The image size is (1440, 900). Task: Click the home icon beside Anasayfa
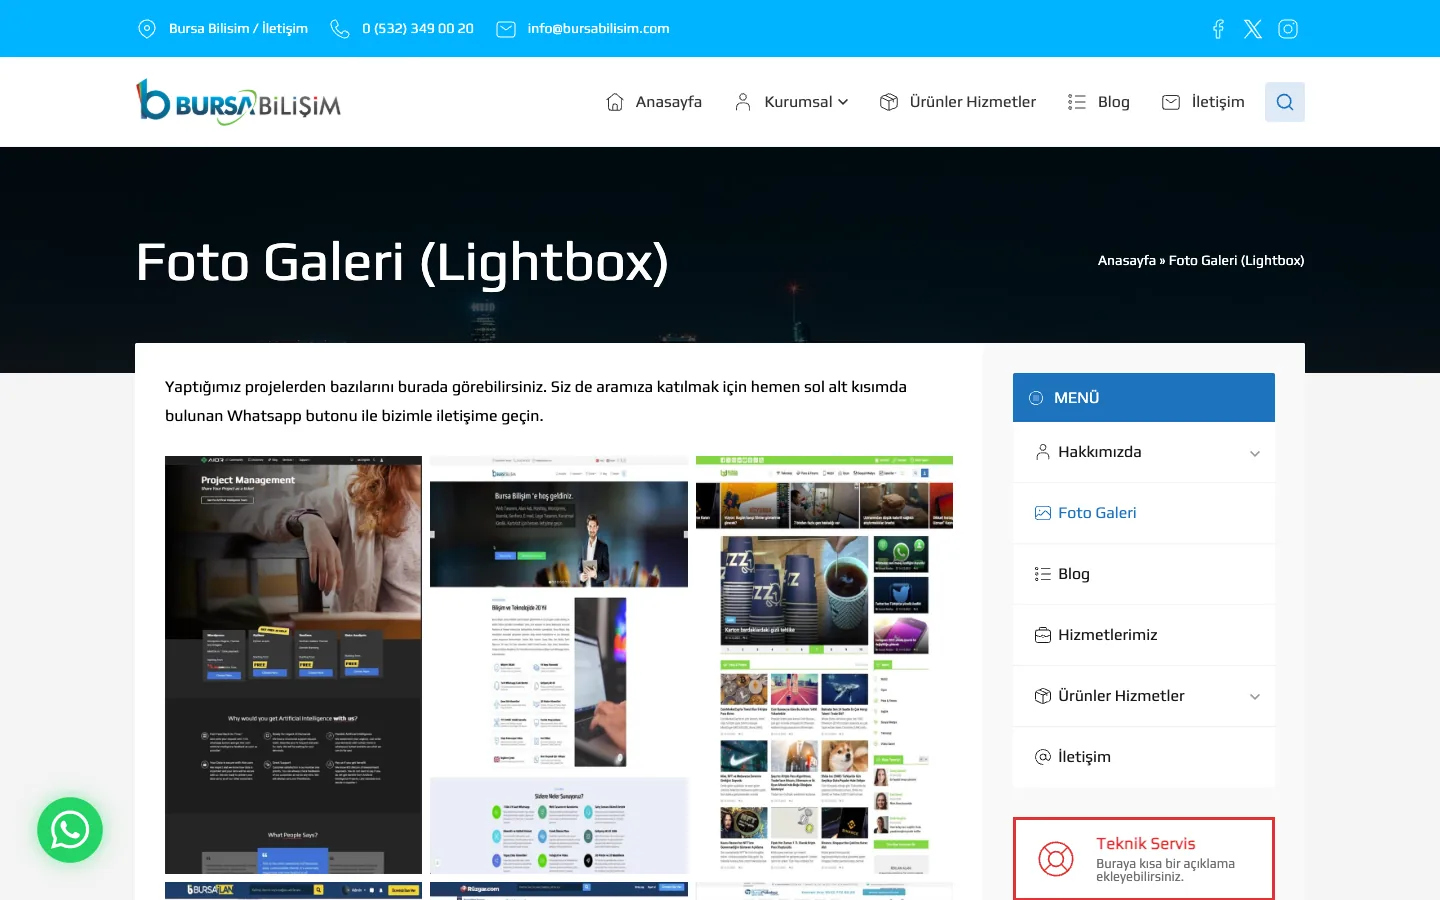[615, 102]
